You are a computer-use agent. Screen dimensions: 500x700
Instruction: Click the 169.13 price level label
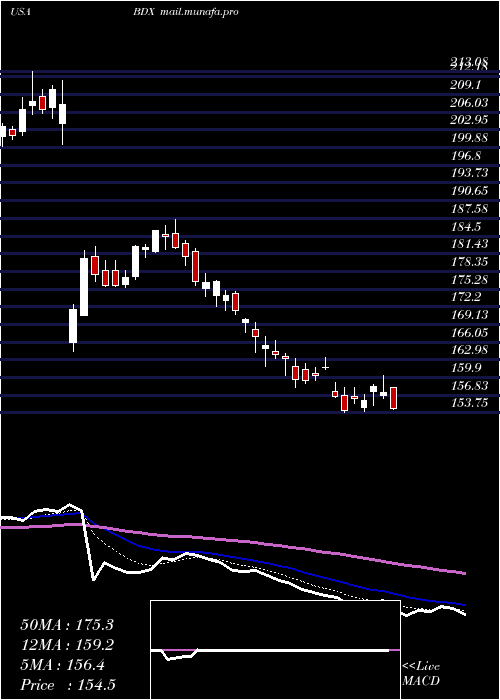[x=469, y=315]
